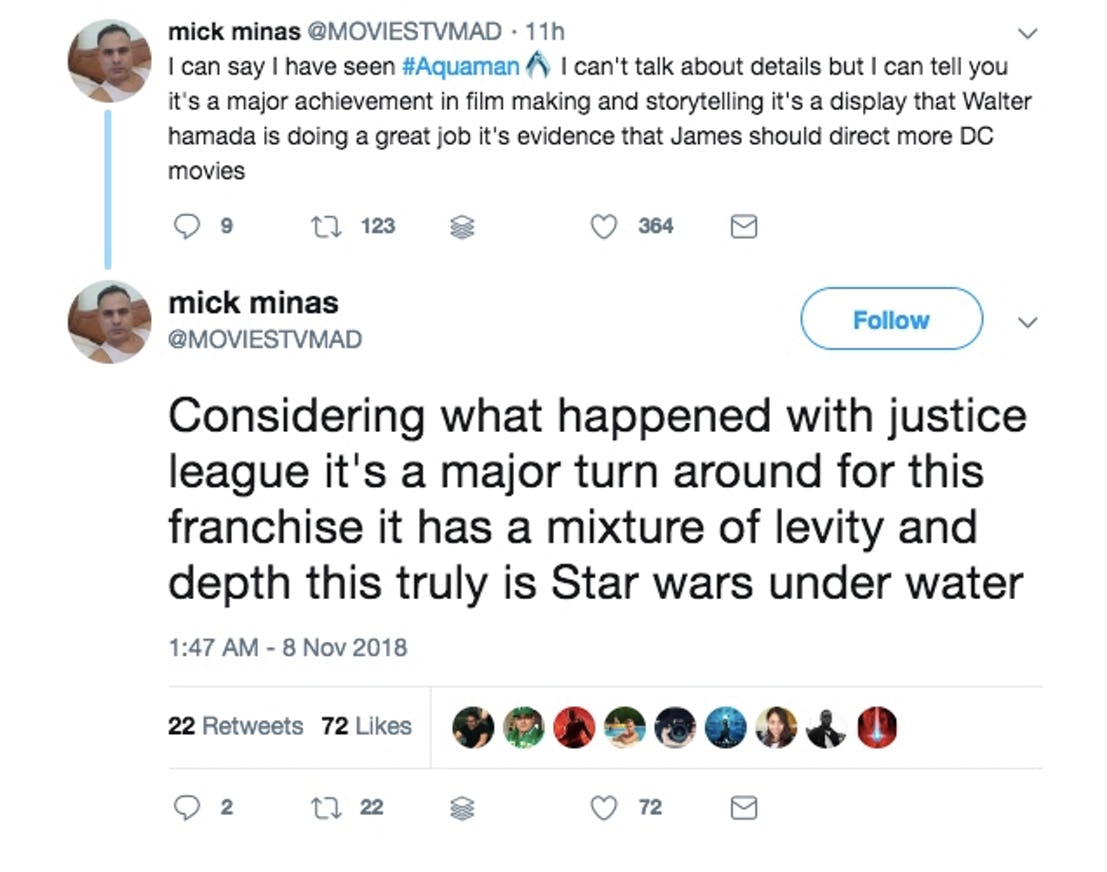Open the @MOVIESTVMAD handle below mick minas
1107x872 pixels.
point(265,340)
